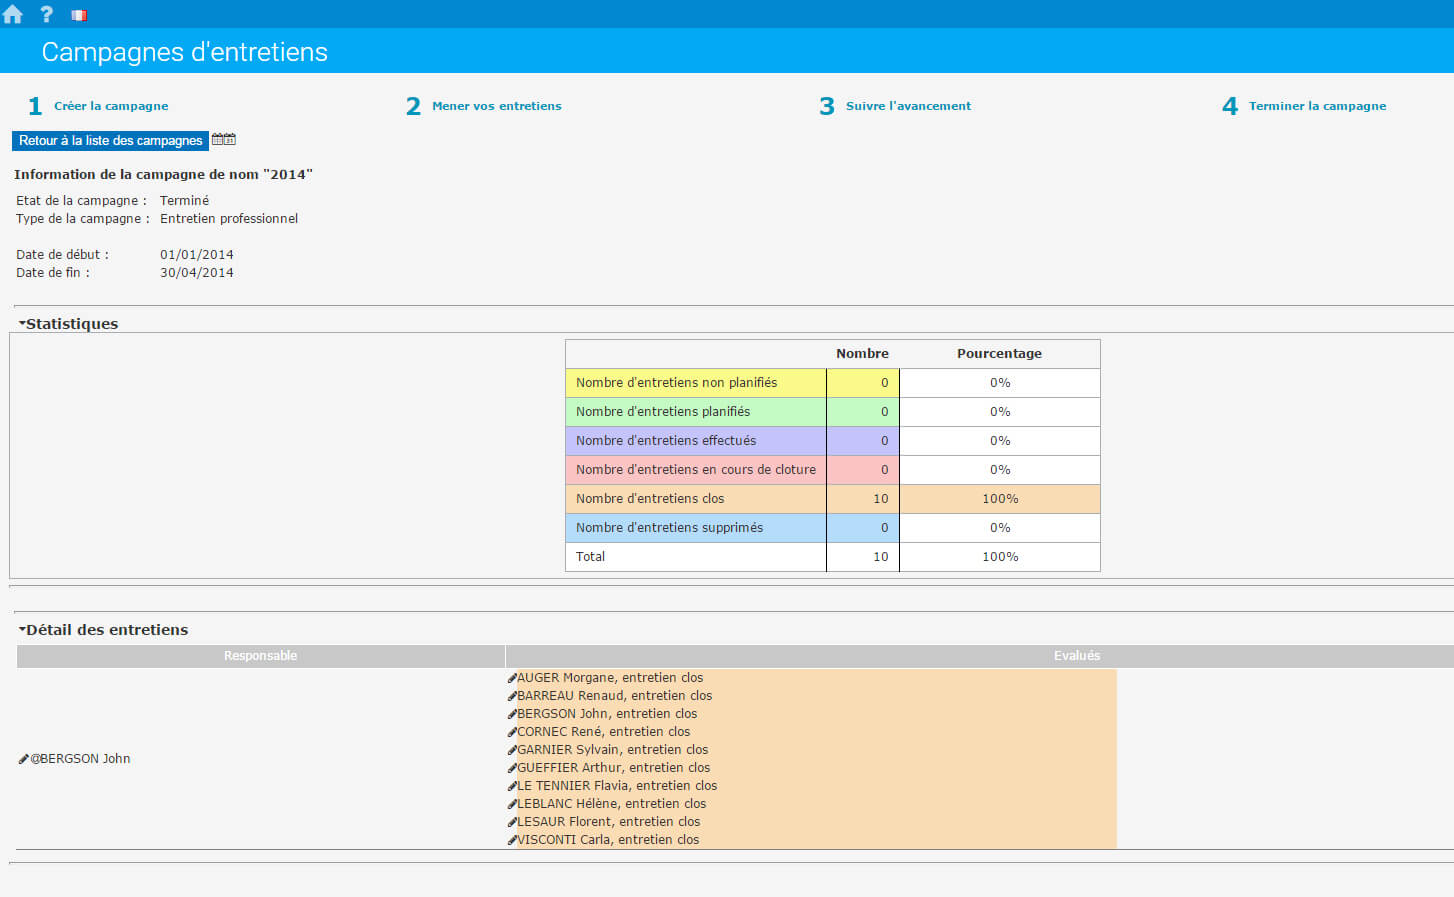Open pencil icon for evaluated BERGSON John

pyautogui.click(x=512, y=714)
